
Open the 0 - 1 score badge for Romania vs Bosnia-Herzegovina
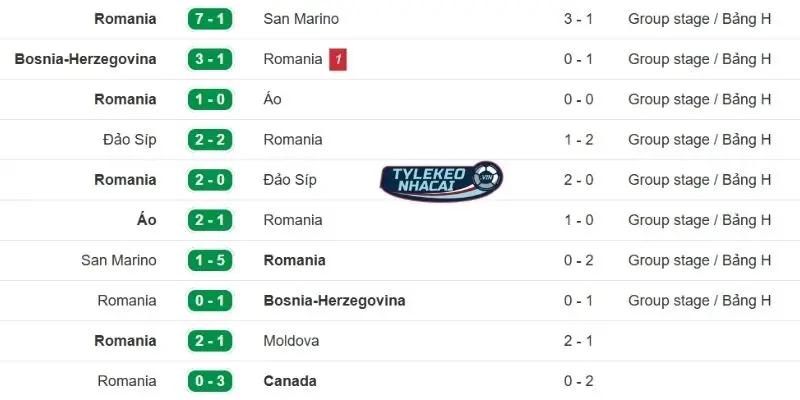[x=210, y=300]
